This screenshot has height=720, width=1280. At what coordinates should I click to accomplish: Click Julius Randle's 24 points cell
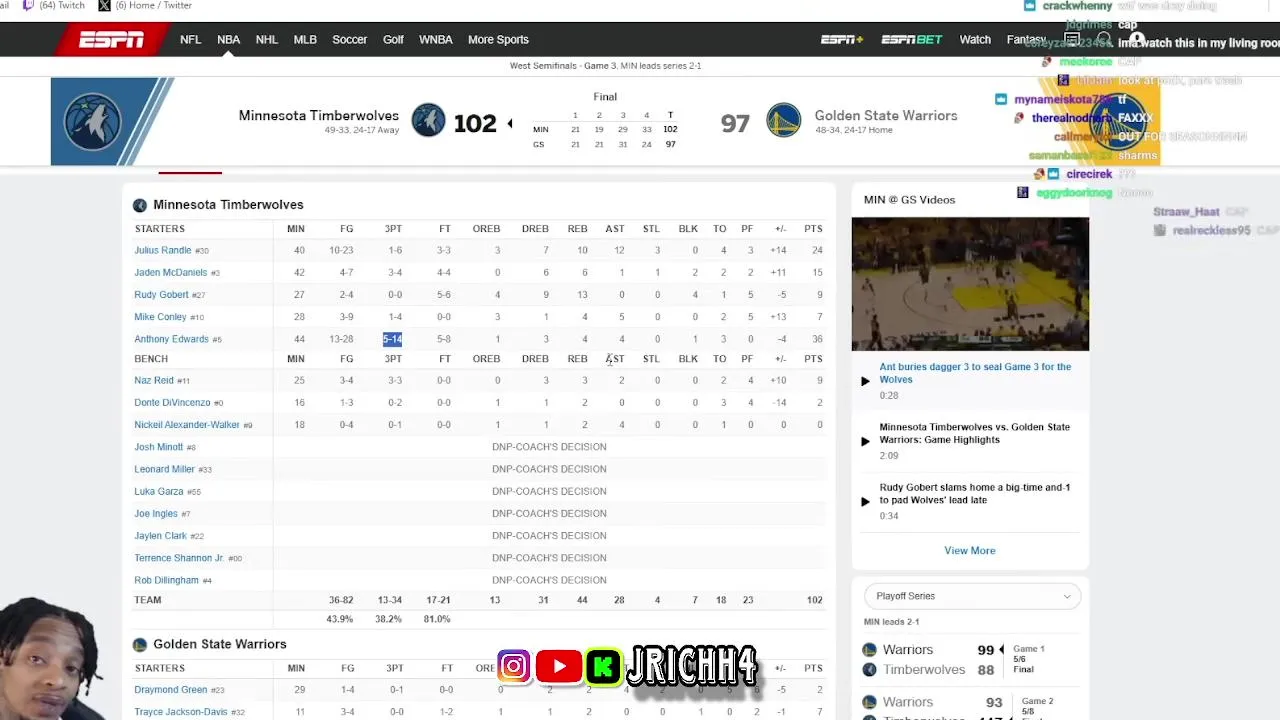[x=817, y=250]
